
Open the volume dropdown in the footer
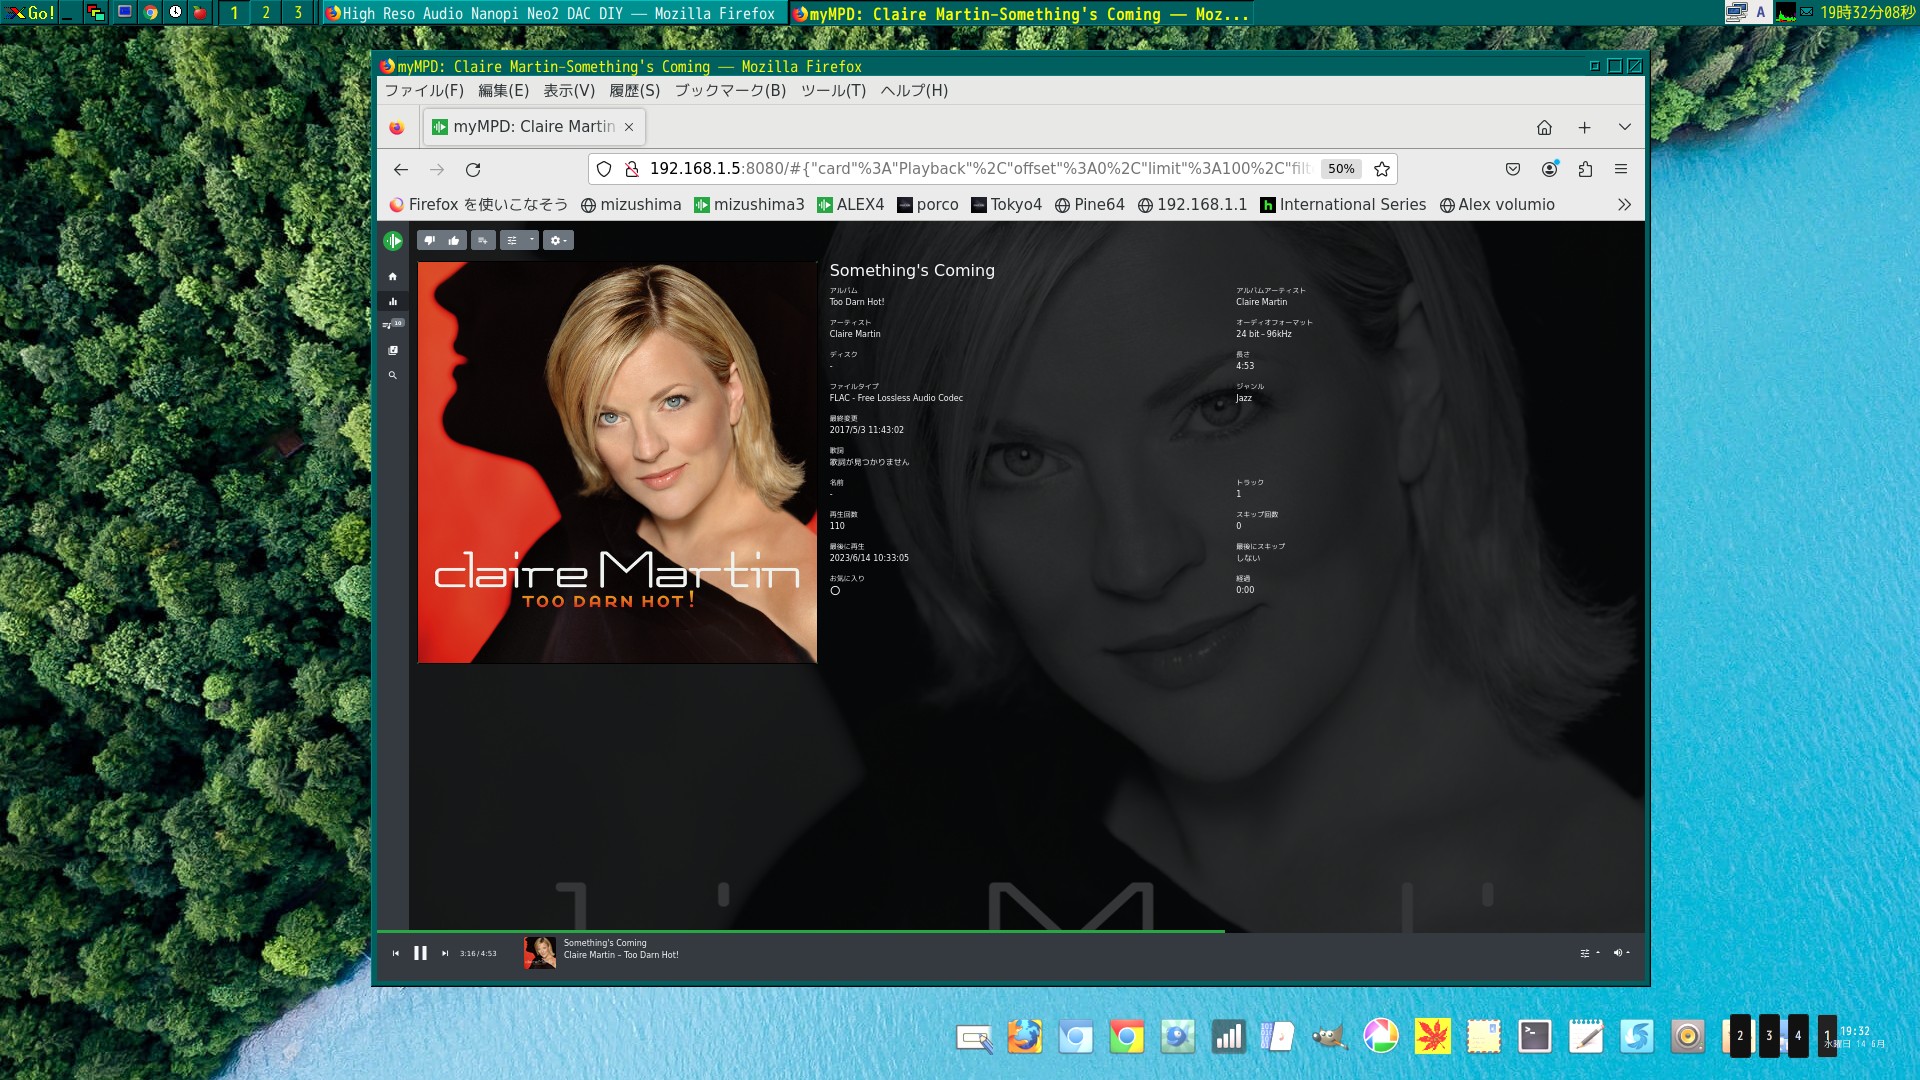click(x=1621, y=953)
